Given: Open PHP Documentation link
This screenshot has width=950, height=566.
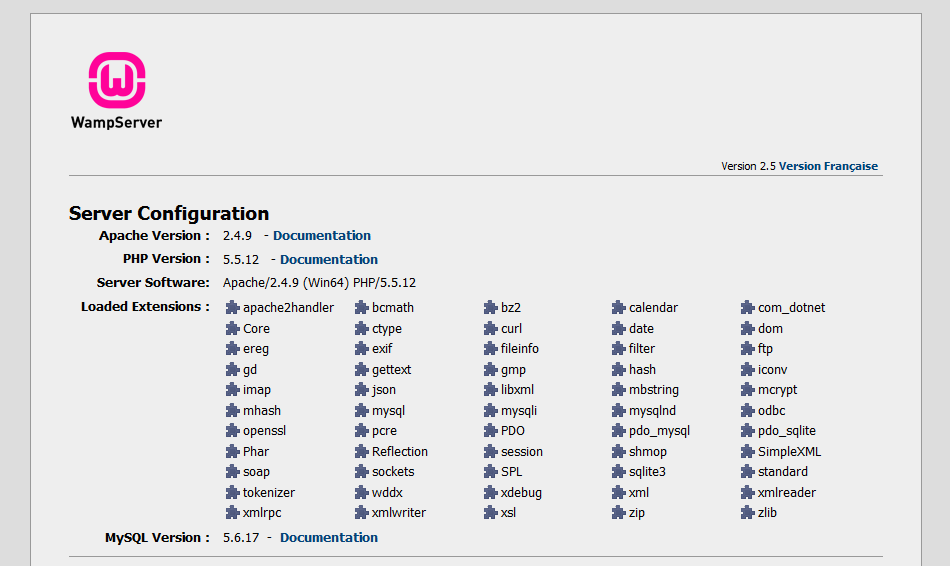Looking at the screenshot, I should pos(328,259).
